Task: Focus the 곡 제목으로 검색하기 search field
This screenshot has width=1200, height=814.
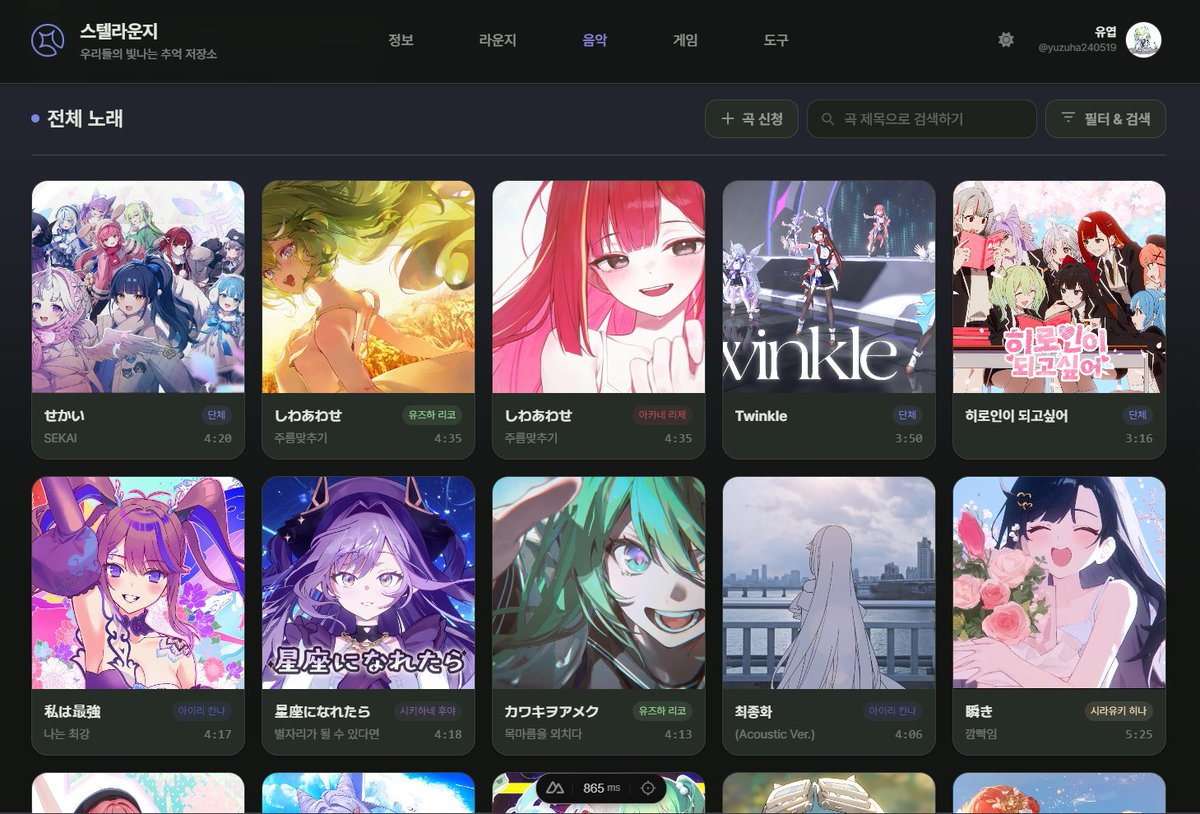Action: (922, 119)
